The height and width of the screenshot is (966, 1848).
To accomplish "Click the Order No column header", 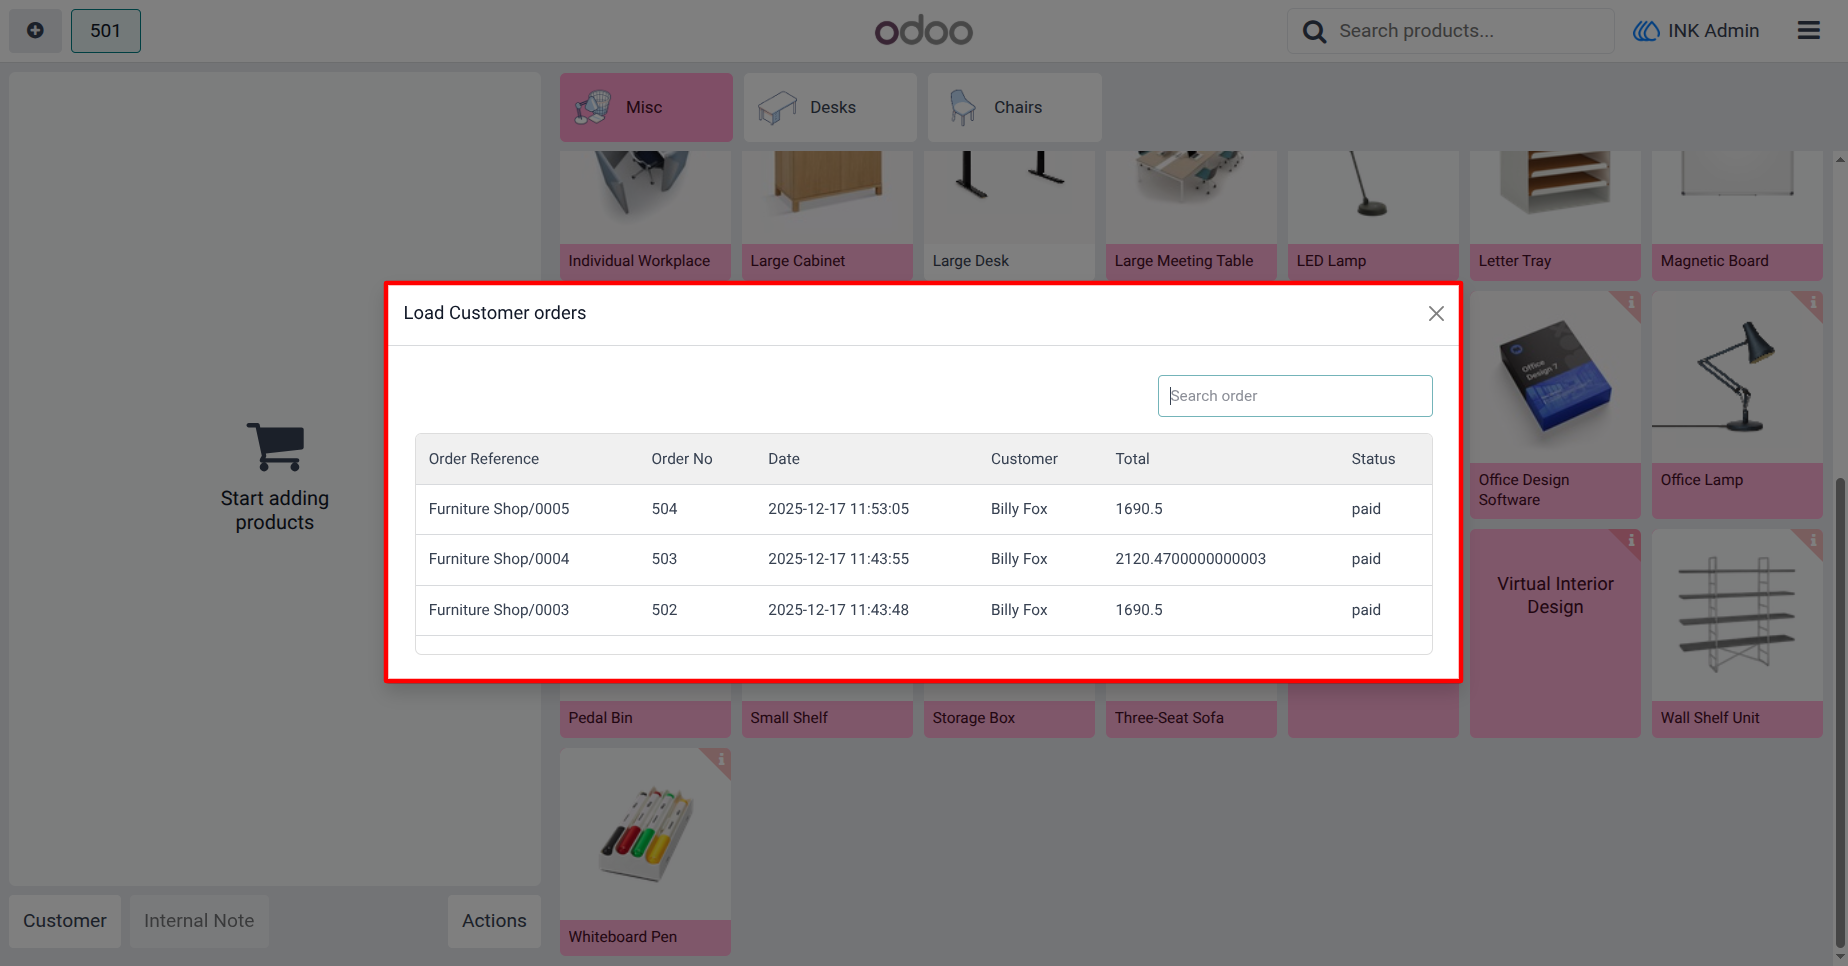I will tap(682, 459).
